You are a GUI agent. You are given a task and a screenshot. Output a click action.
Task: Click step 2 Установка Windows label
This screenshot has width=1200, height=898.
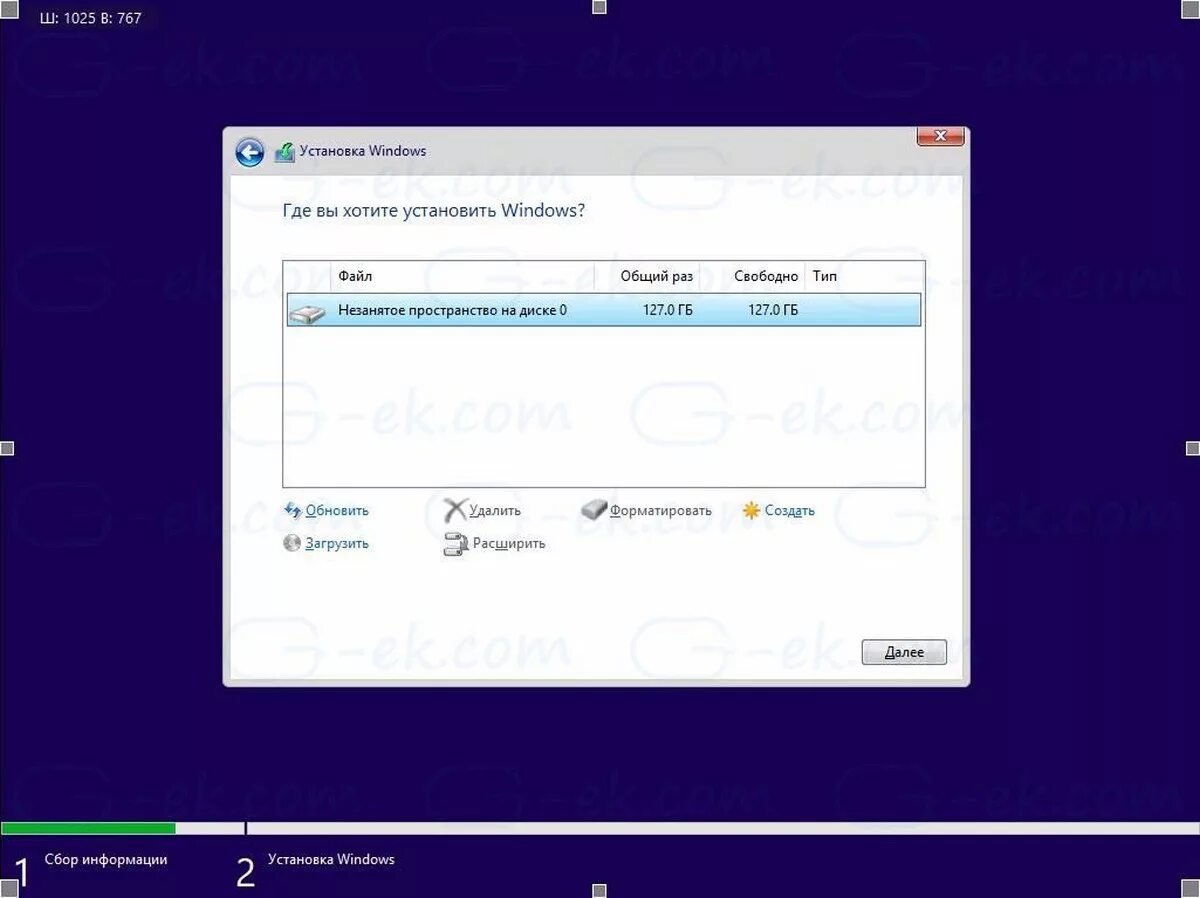(331, 859)
